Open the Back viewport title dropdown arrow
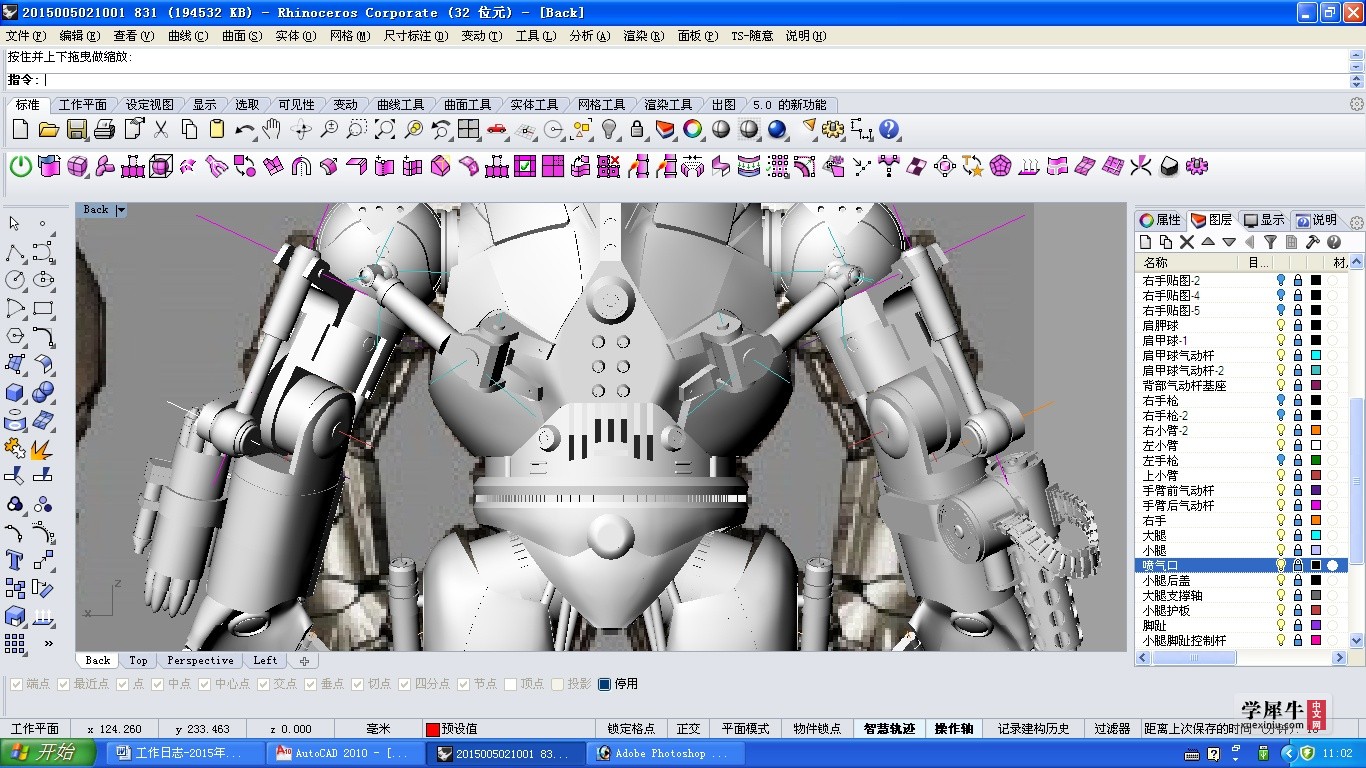Viewport: 1366px width, 768px height. coord(121,210)
